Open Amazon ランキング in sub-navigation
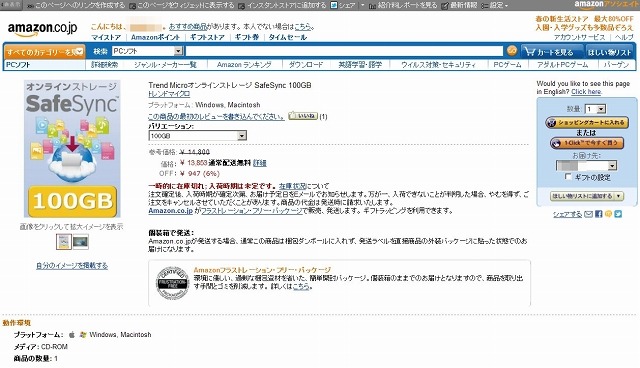This screenshot has height=368, width=640. click(244, 65)
